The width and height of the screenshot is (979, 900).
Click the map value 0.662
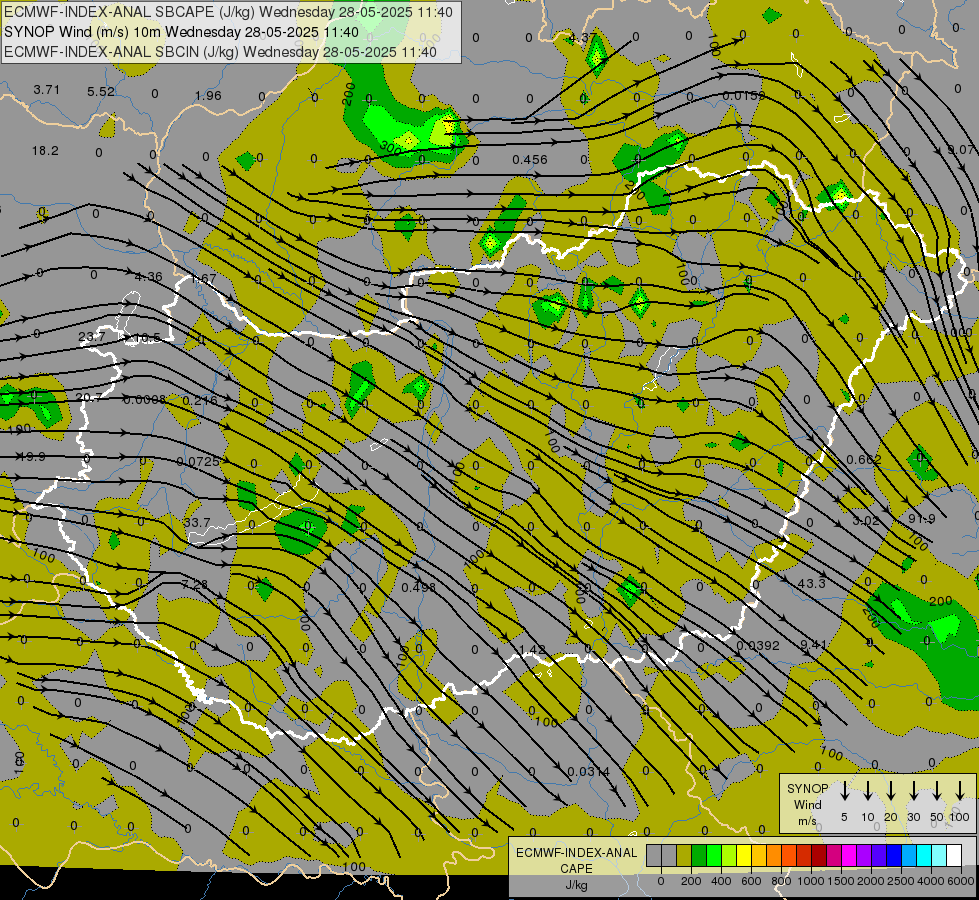point(864,460)
